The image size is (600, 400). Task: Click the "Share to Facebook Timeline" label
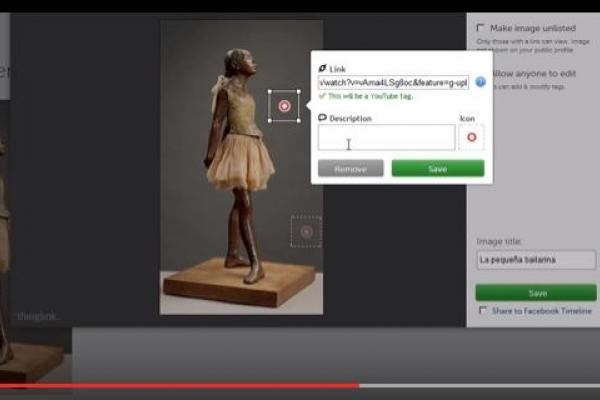pos(541,311)
